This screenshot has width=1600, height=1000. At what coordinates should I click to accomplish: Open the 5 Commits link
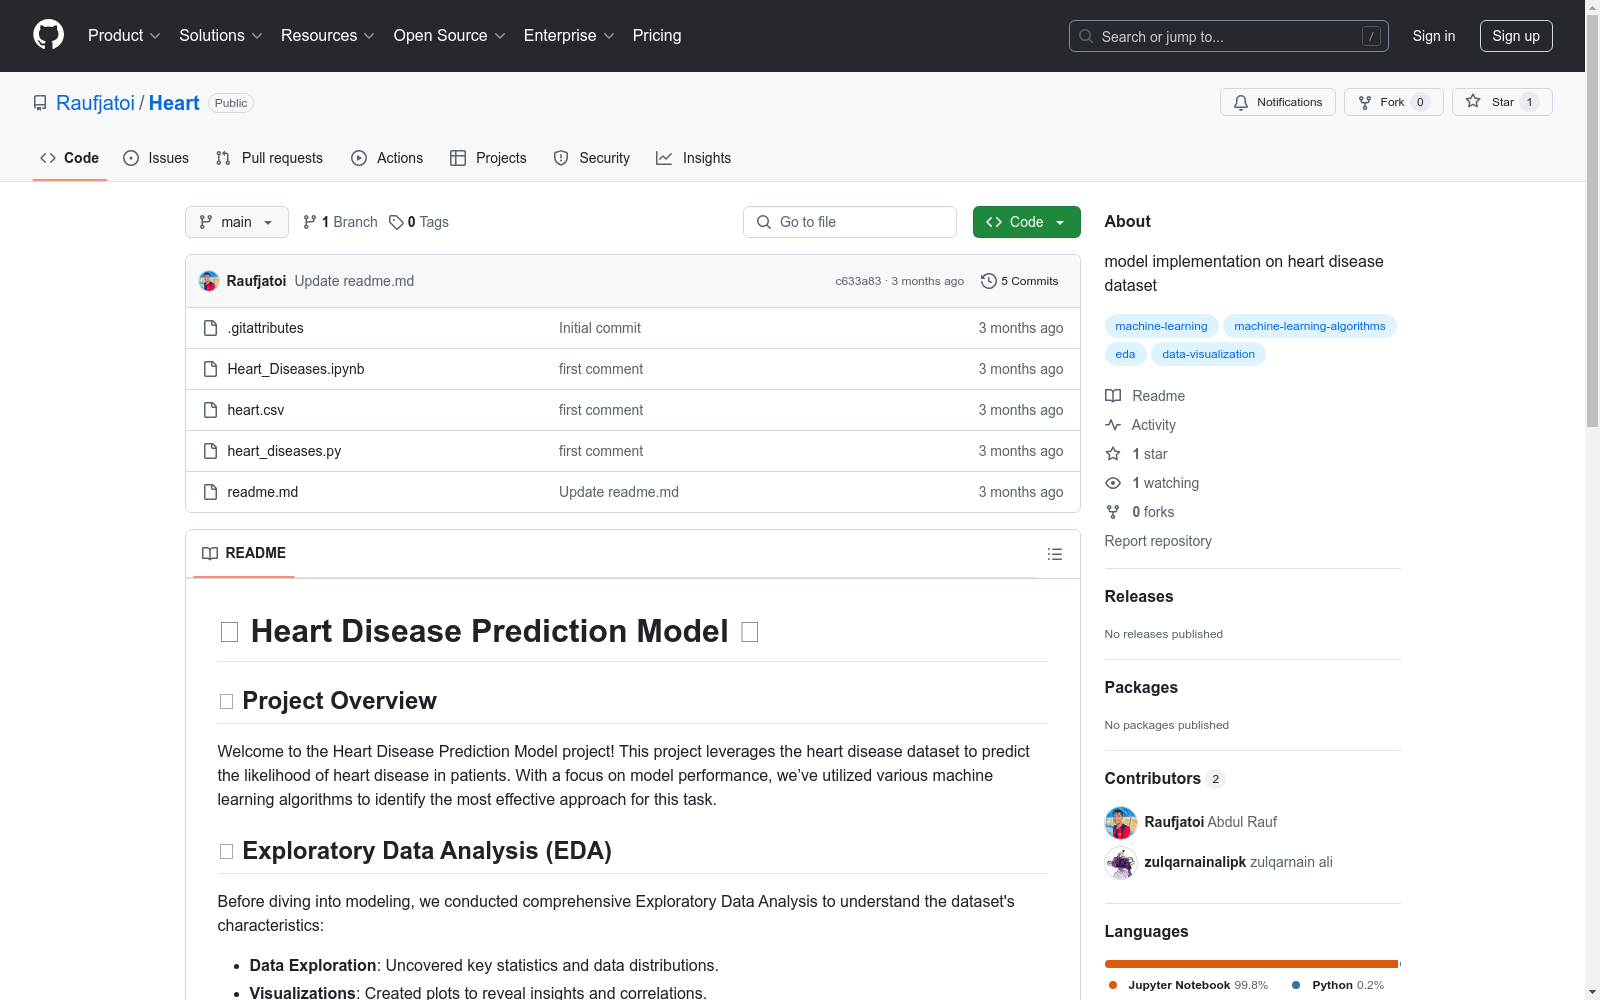coord(1020,281)
